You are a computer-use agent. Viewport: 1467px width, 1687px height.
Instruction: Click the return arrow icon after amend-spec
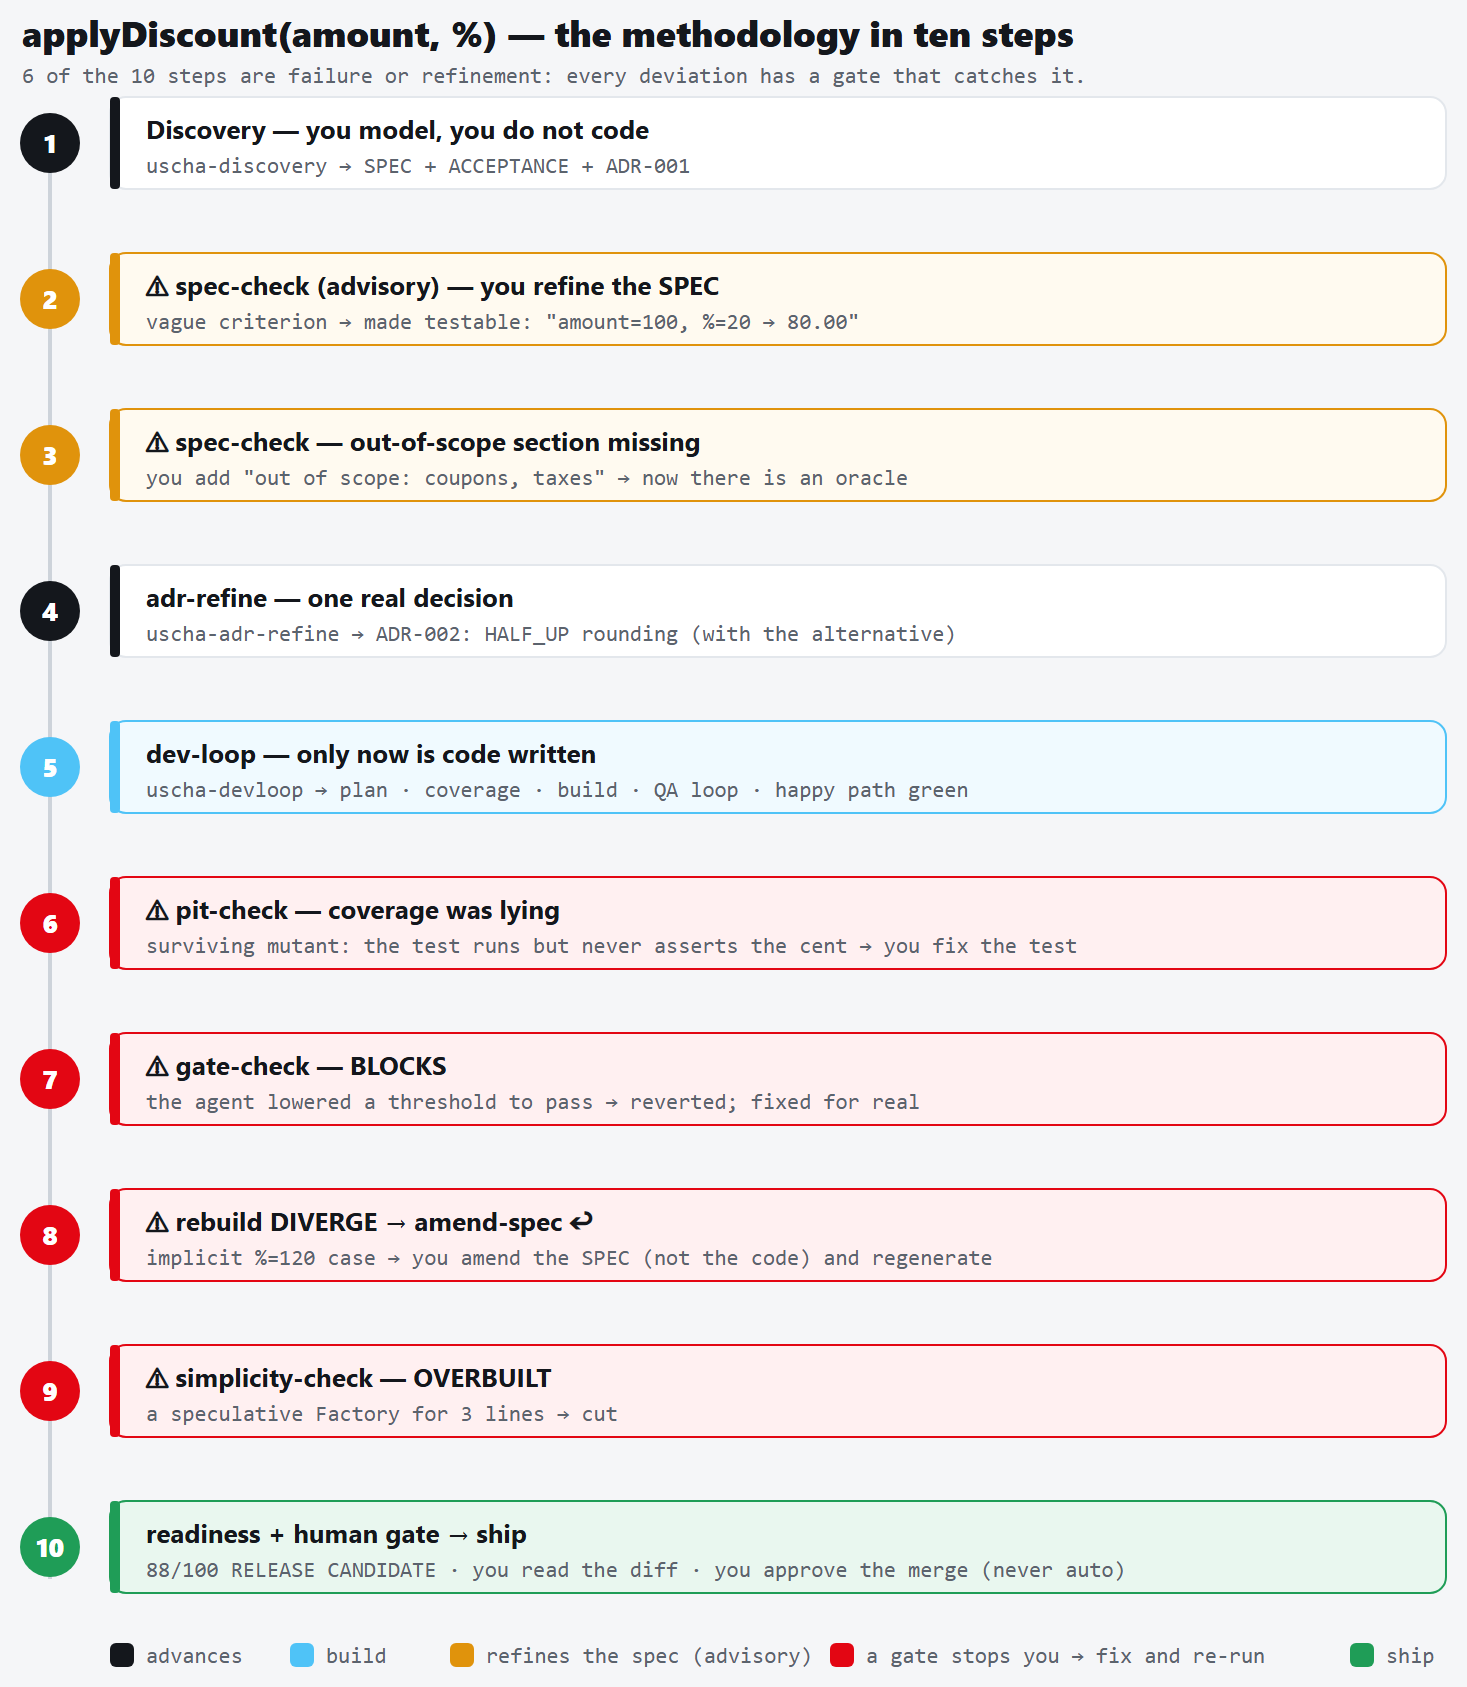pyautogui.click(x=582, y=1221)
